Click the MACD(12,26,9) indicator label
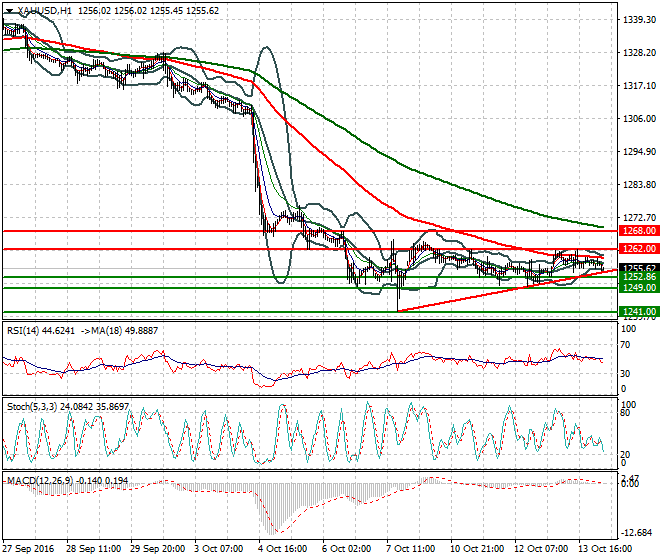This screenshot has height=560, width=660. tap(68, 480)
